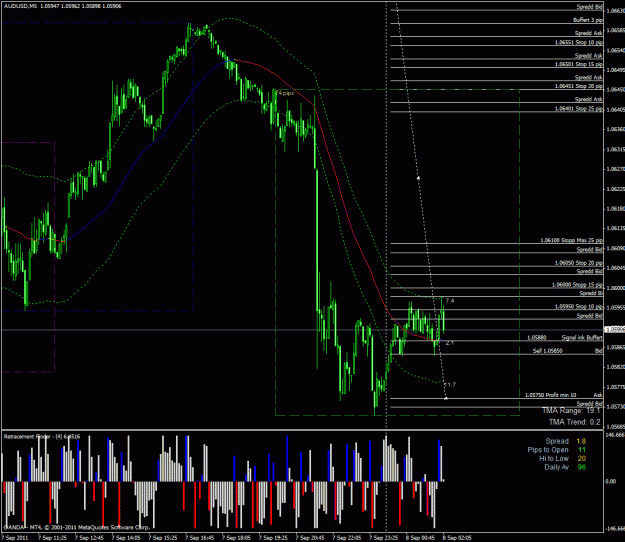
Task: Click '1.06100 Stopp Max 25 pip' label
Action: click(x=572, y=240)
